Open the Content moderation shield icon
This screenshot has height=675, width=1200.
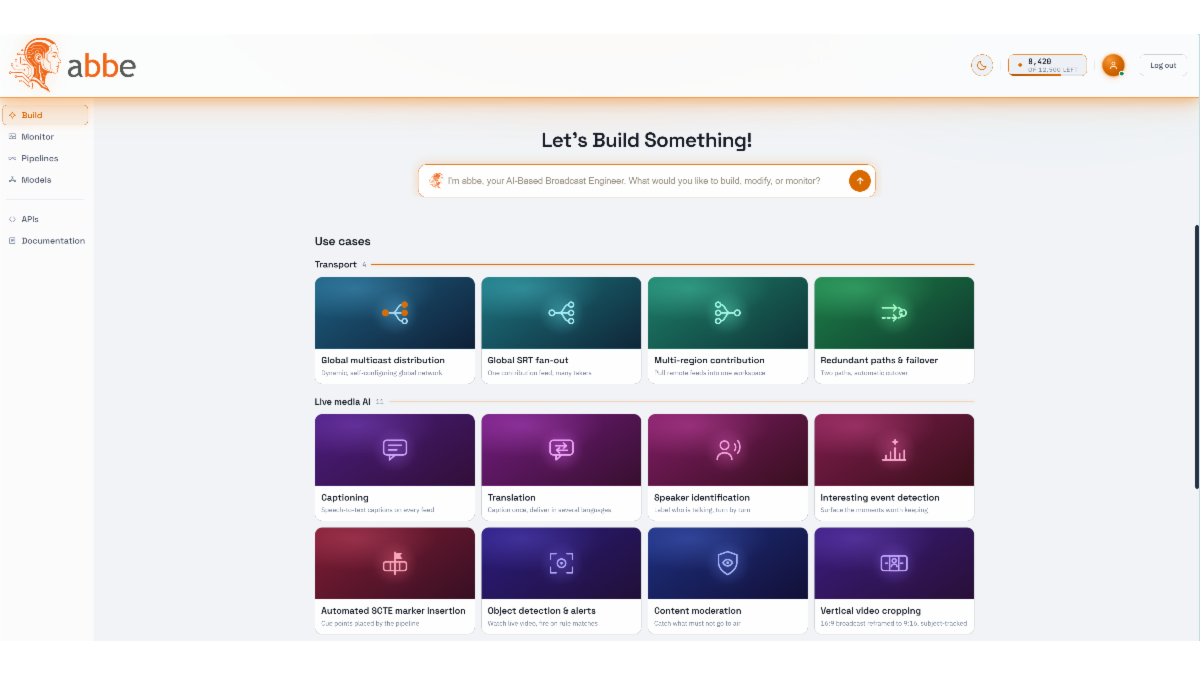727,563
